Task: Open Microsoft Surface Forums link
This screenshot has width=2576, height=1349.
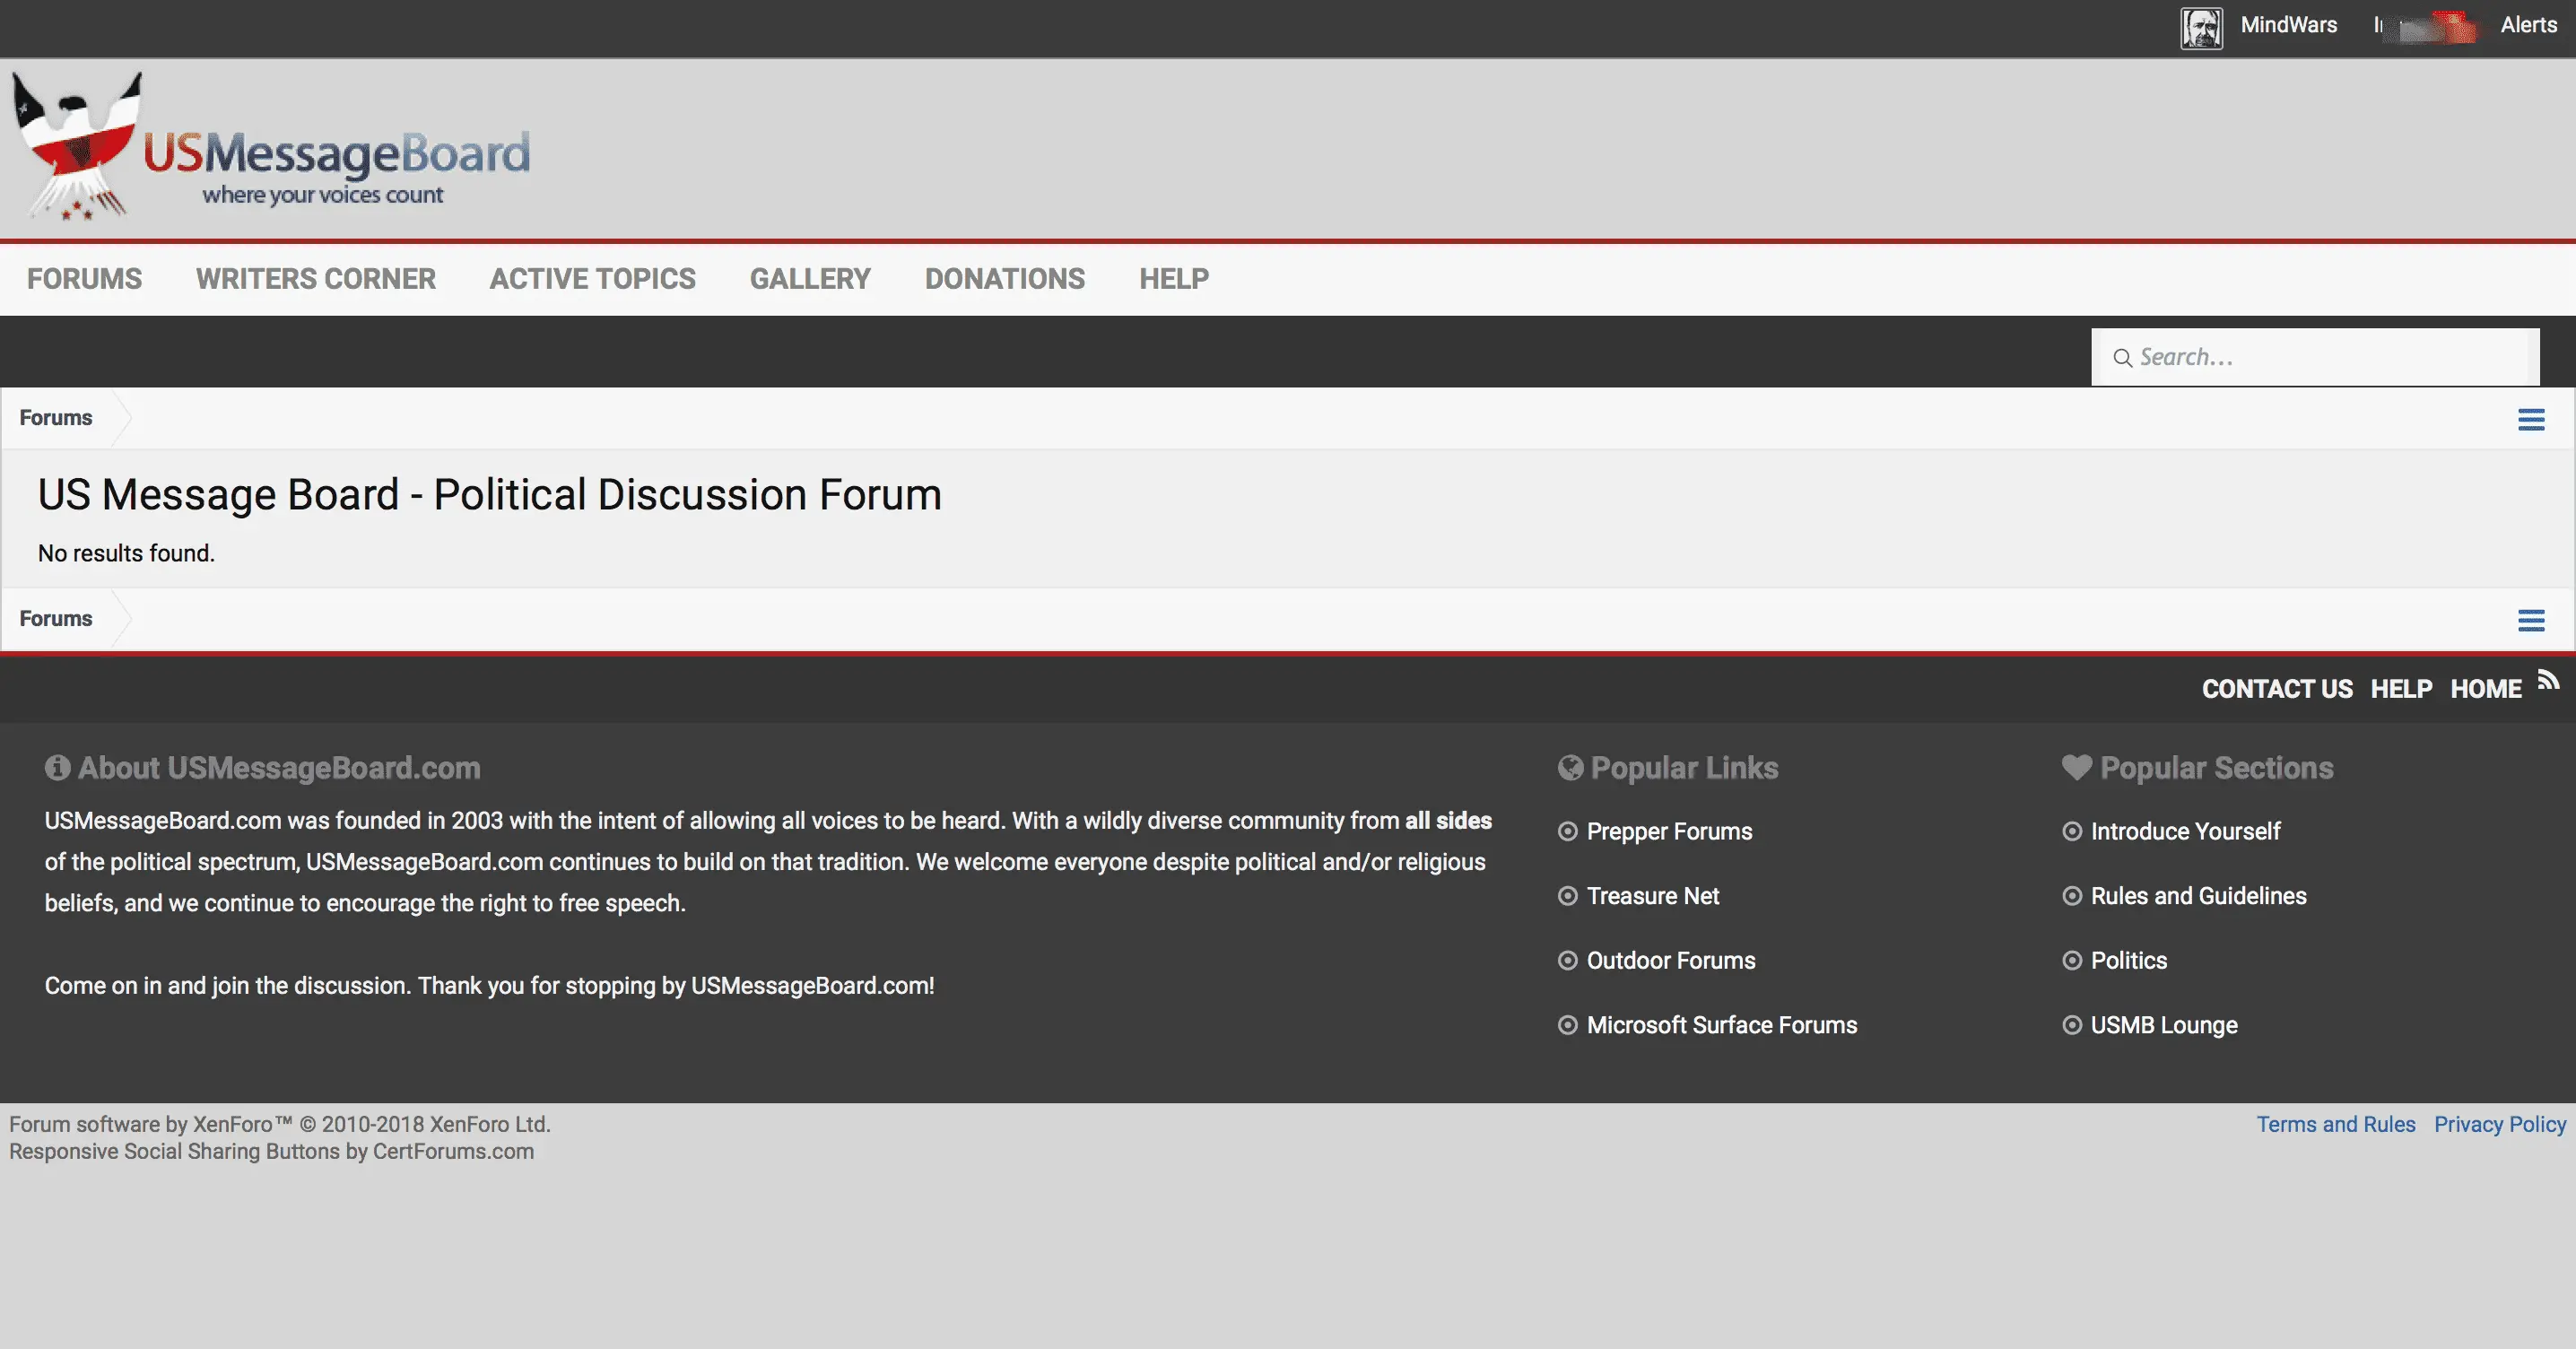Action: pos(1722,1025)
